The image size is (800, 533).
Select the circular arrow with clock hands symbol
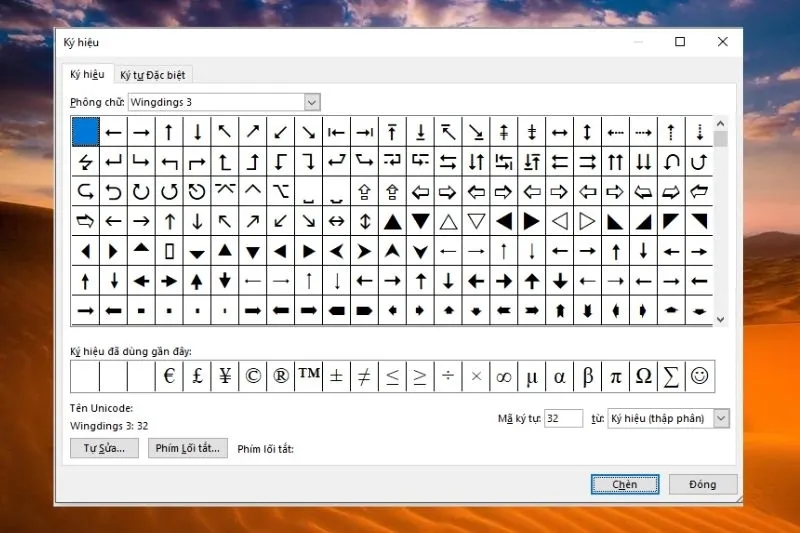coord(197,192)
